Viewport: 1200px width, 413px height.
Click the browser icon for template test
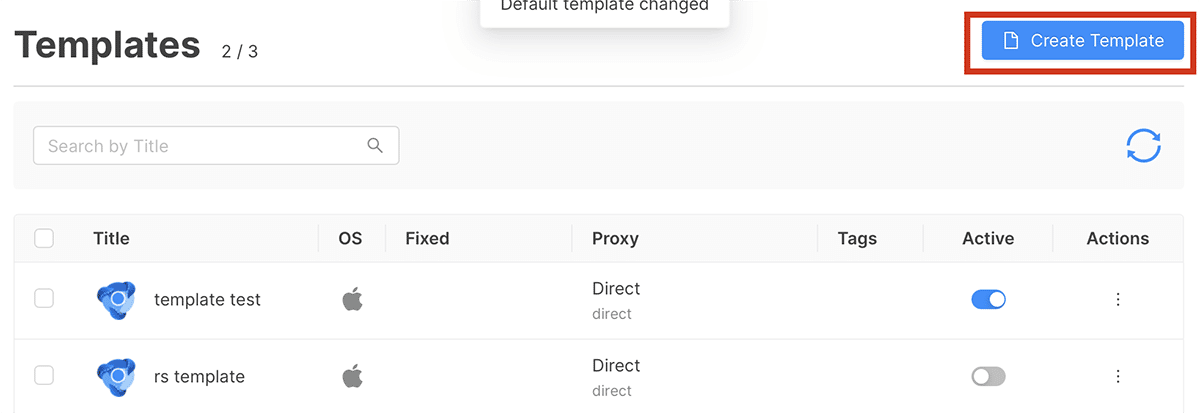(x=116, y=300)
